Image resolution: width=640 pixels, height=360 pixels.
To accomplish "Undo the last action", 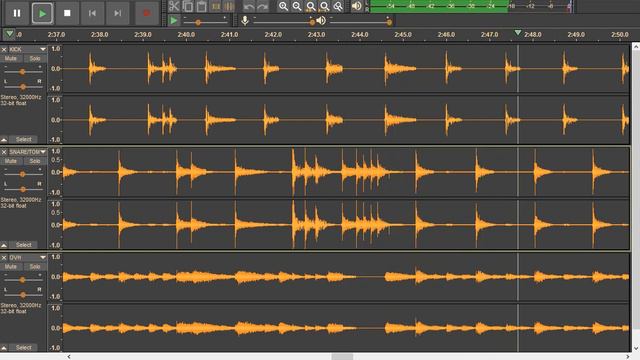I will pyautogui.click(x=249, y=6).
